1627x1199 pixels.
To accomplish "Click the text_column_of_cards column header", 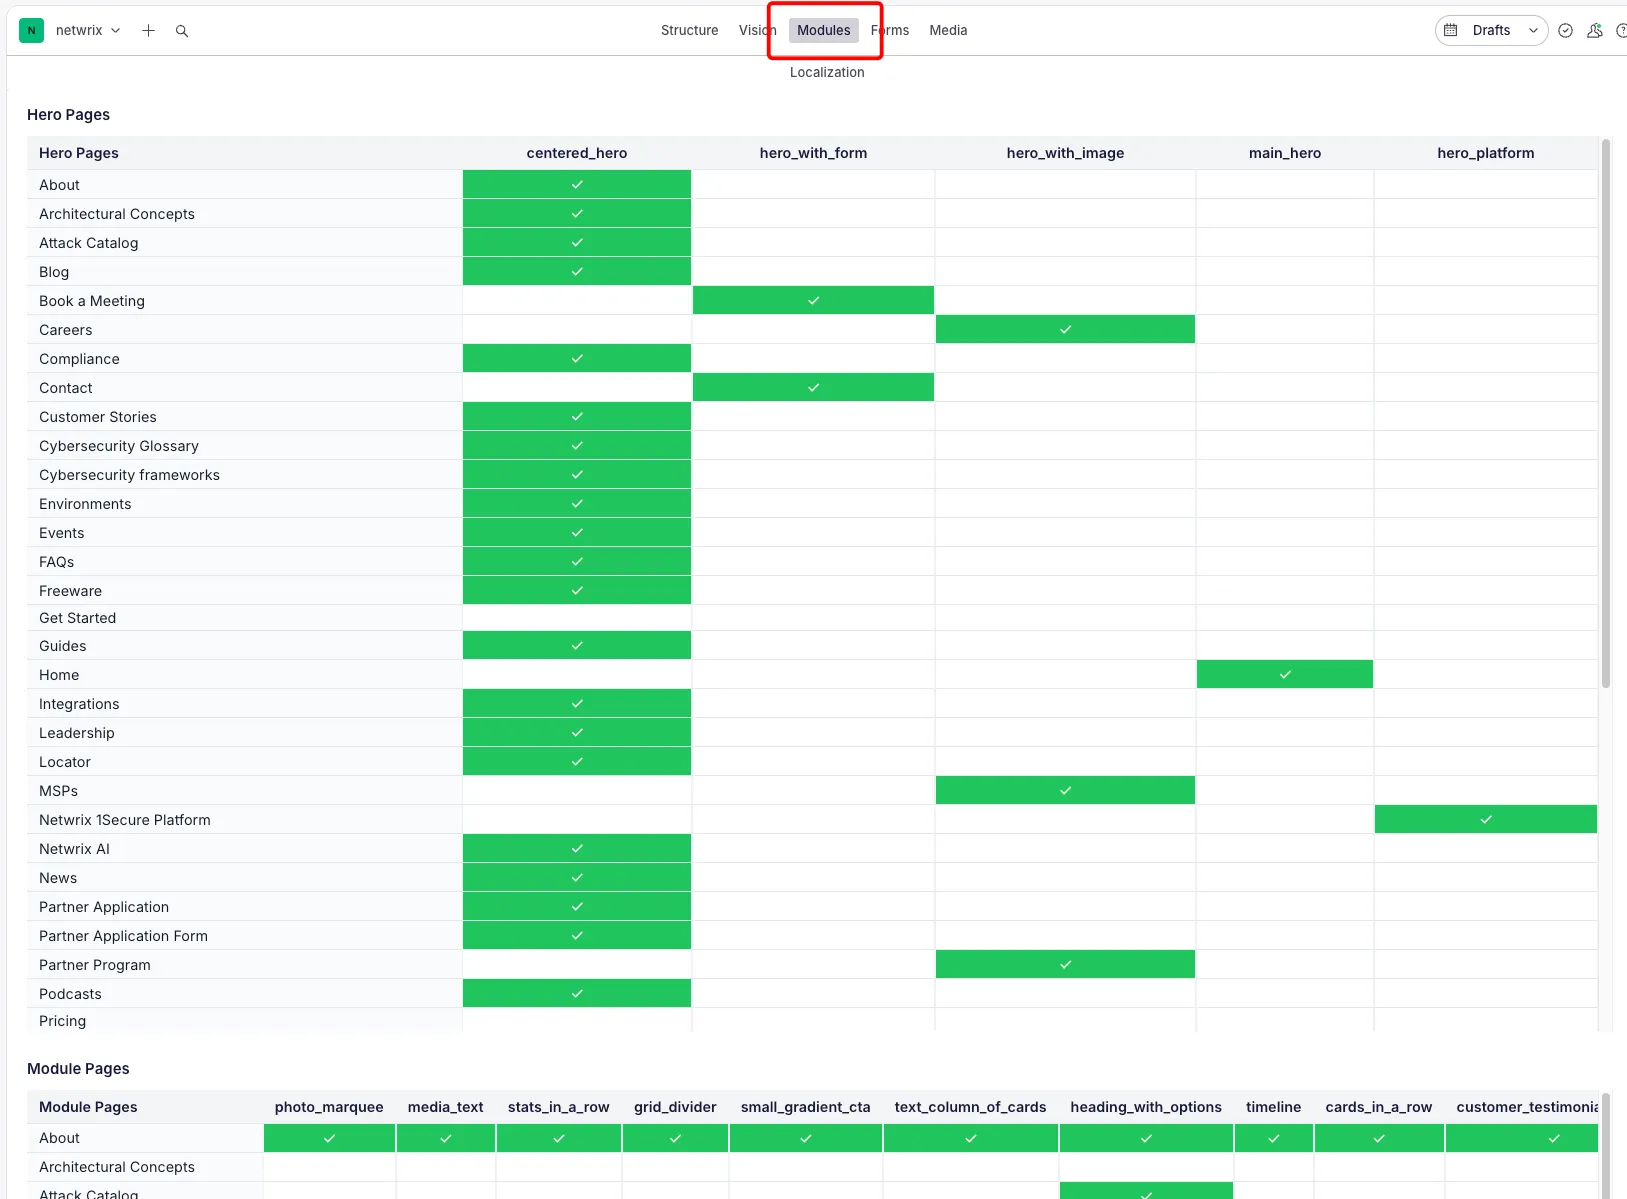I will tap(970, 1106).
